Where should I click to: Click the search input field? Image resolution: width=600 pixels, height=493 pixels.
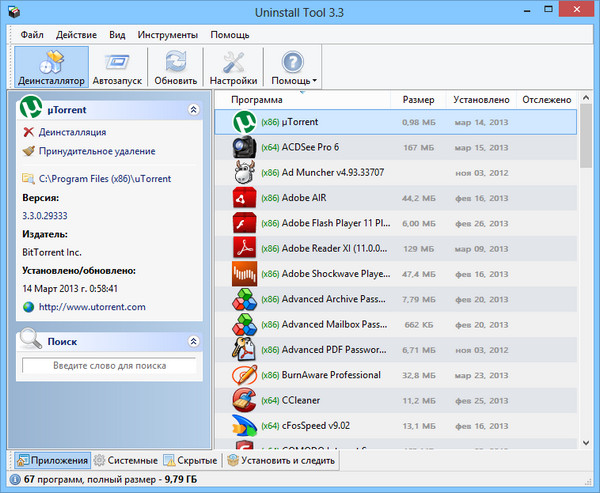(109, 366)
